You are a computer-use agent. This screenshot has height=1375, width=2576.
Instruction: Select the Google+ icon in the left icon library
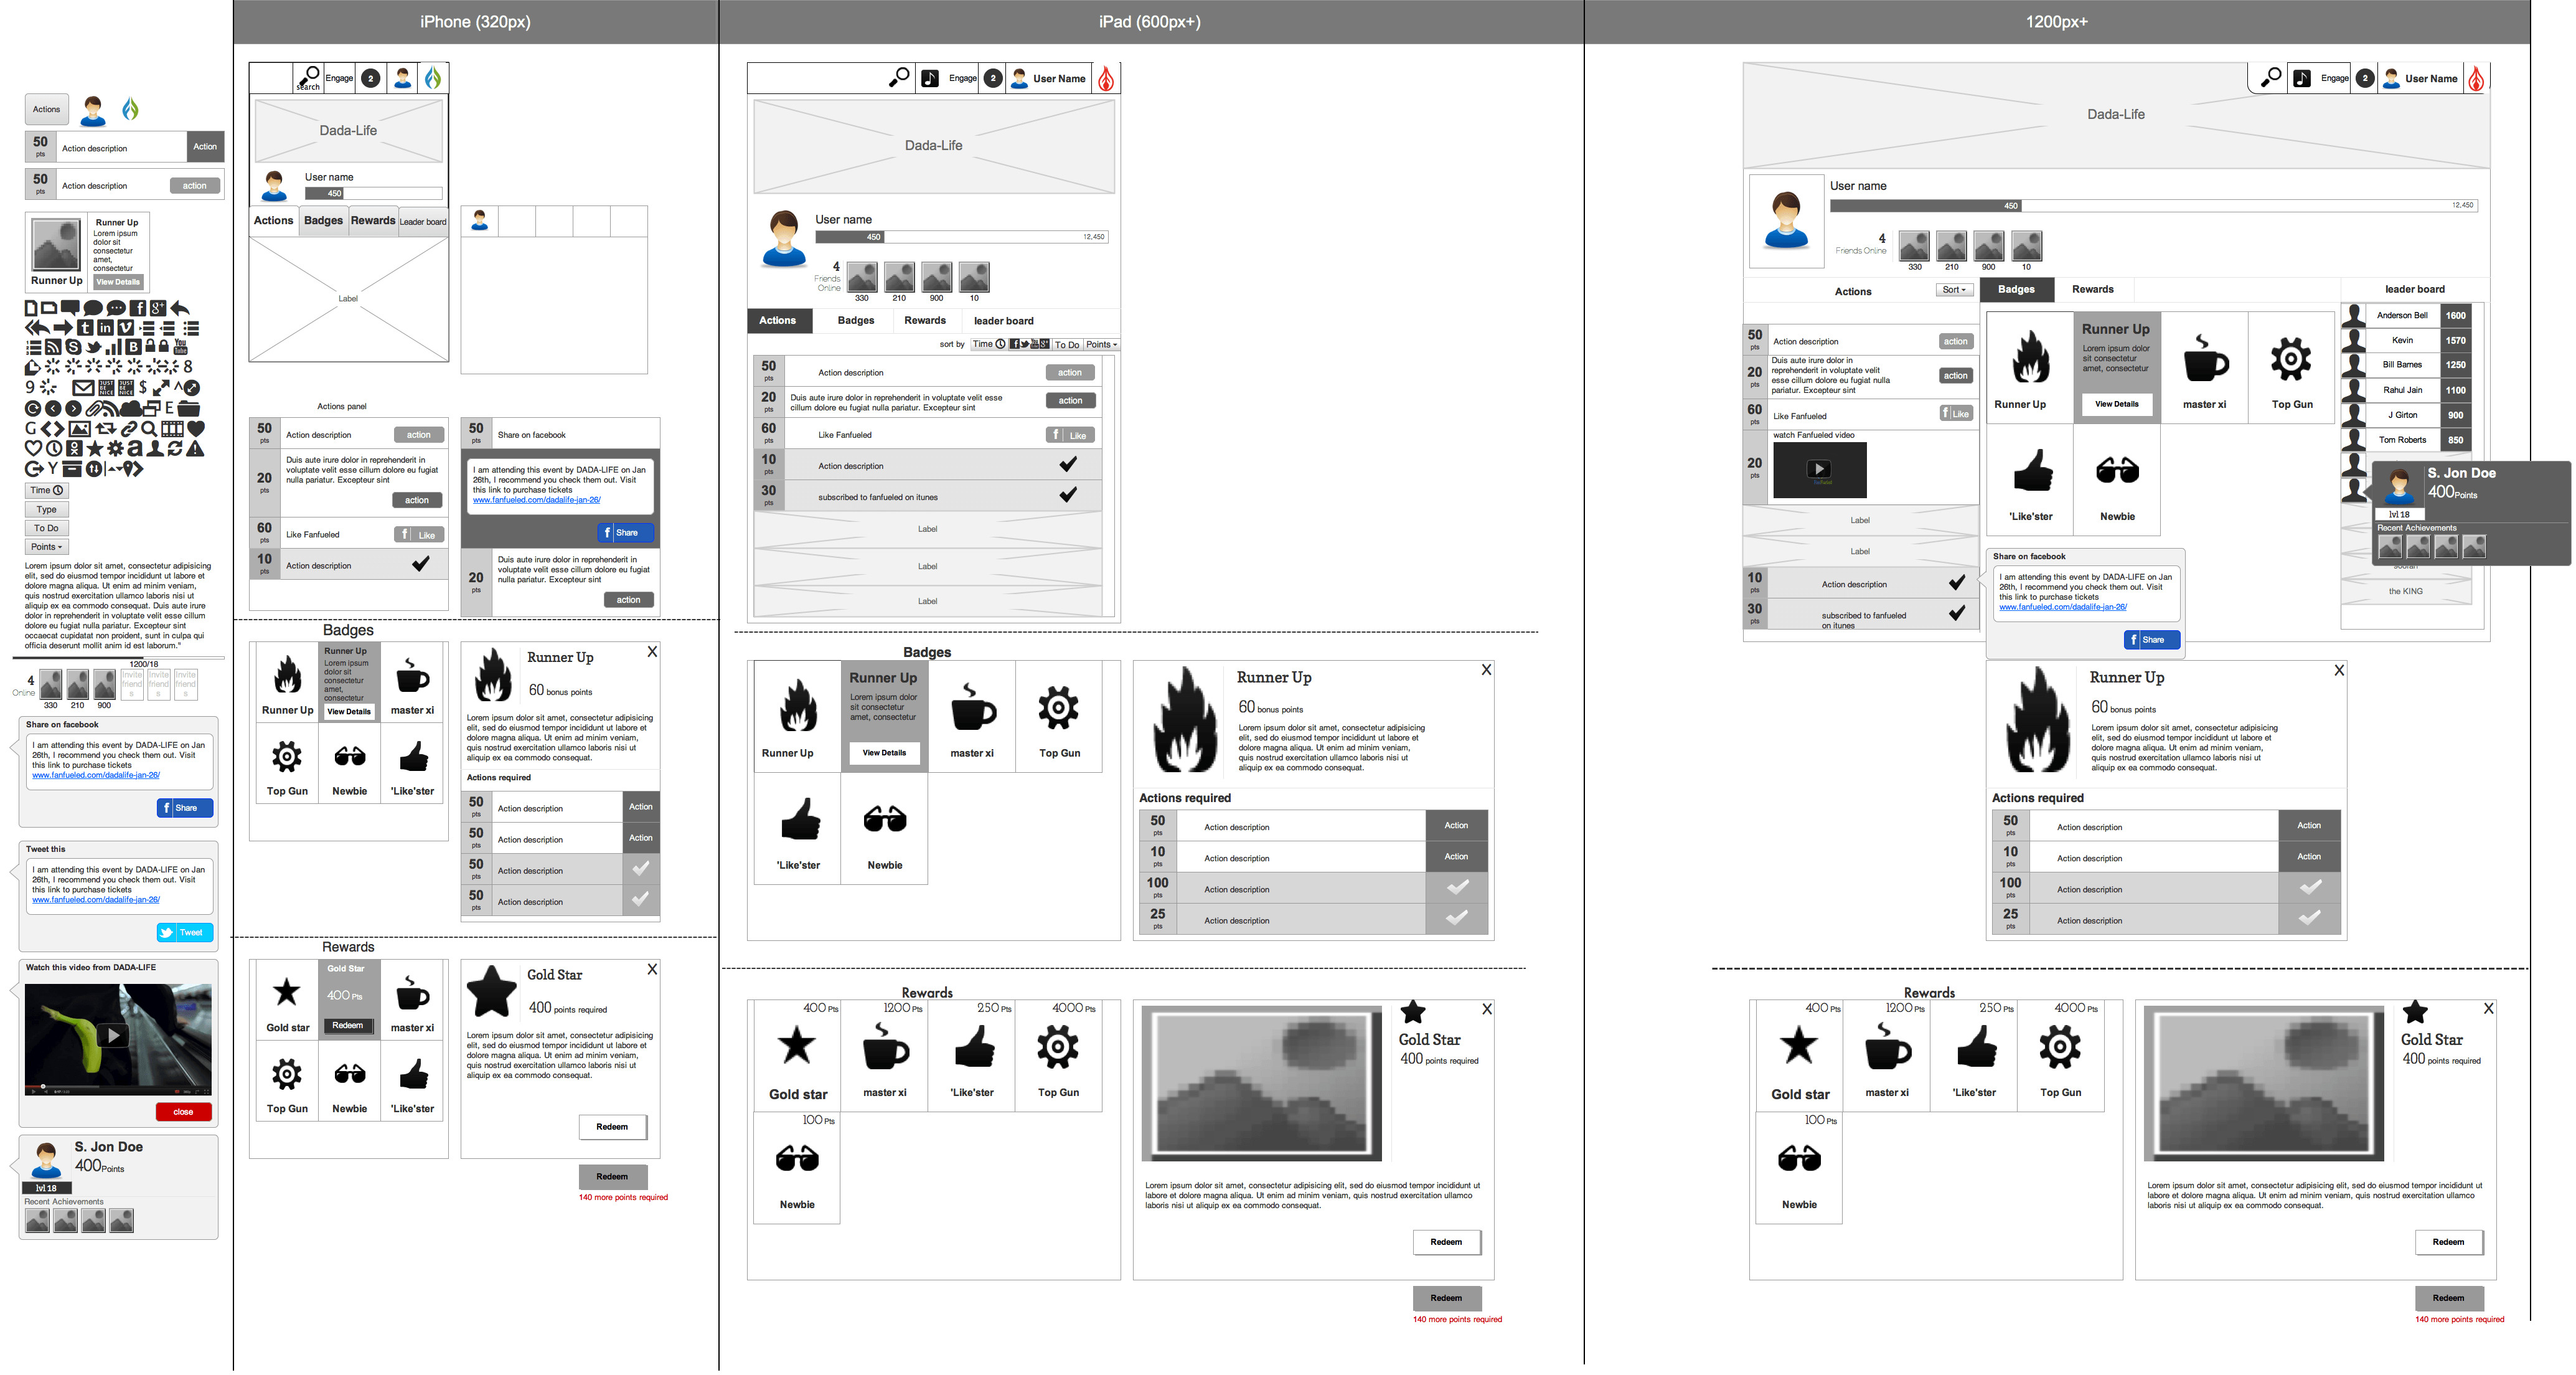pos(158,308)
